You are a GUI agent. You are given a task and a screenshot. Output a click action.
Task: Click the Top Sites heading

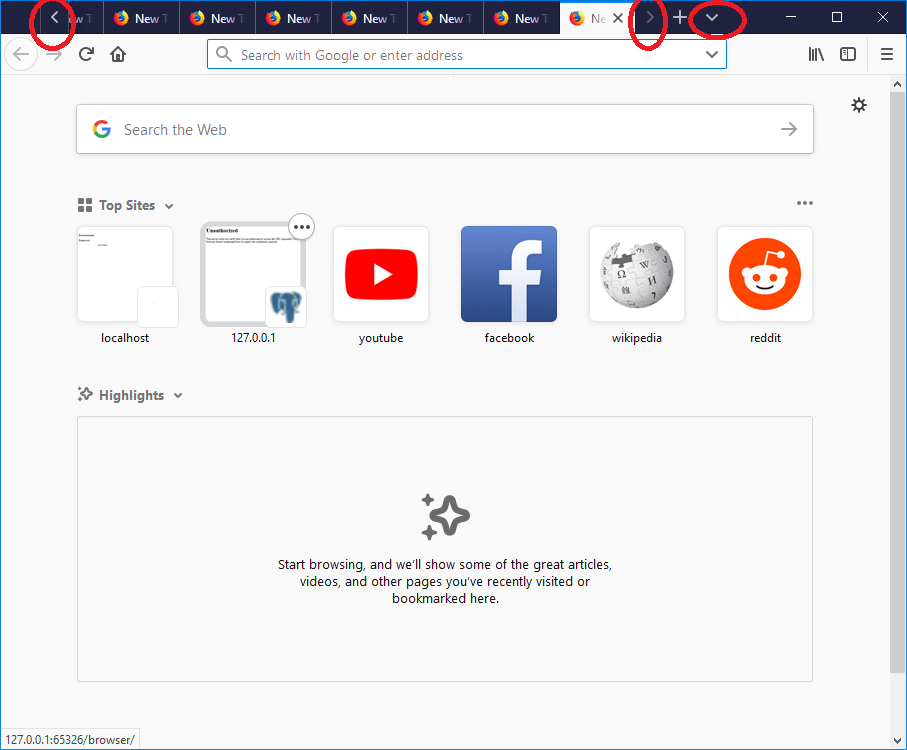click(127, 205)
